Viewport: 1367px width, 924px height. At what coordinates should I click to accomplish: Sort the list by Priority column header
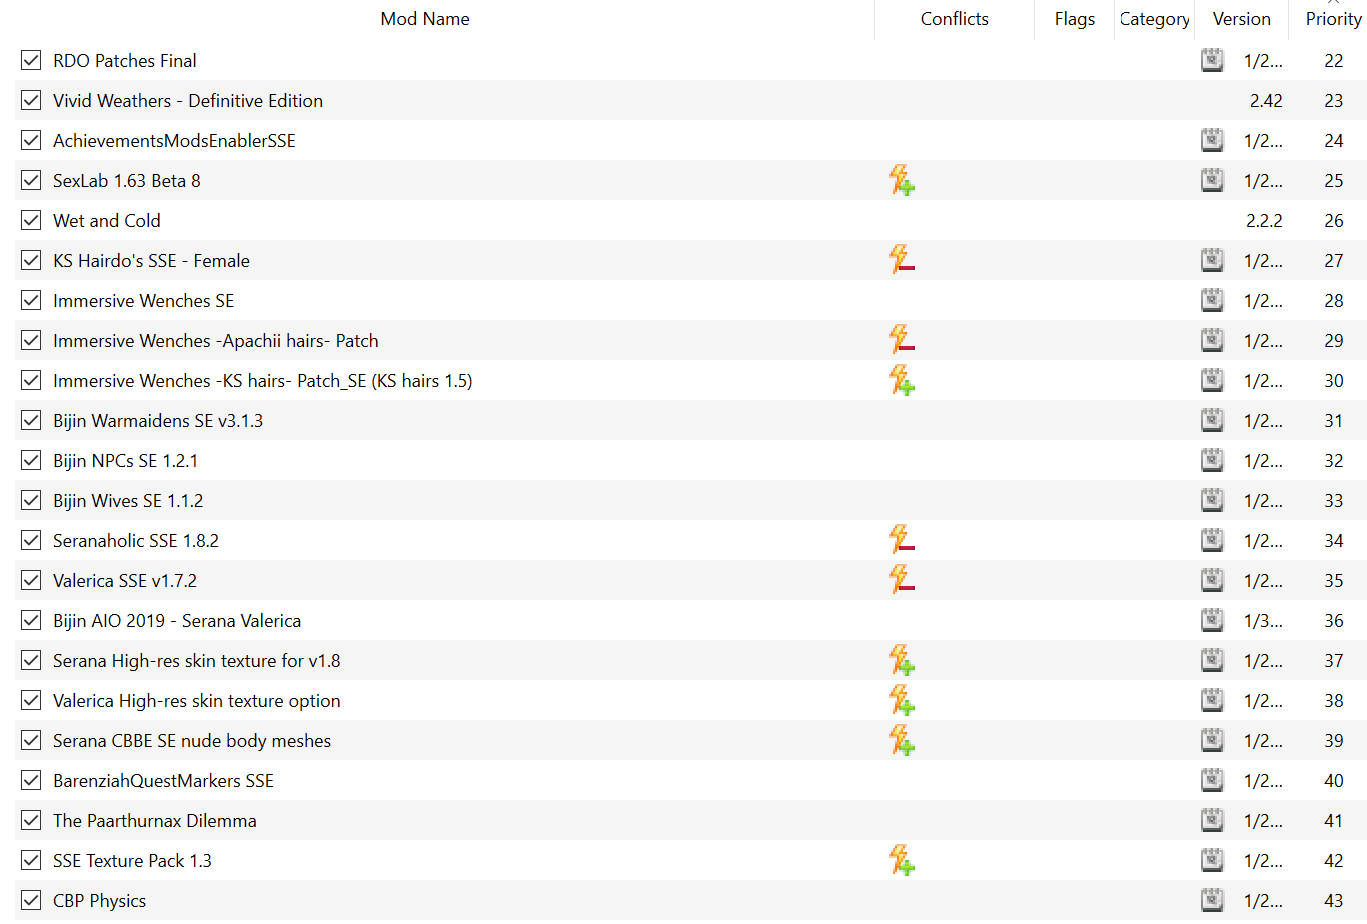[x=1333, y=19]
